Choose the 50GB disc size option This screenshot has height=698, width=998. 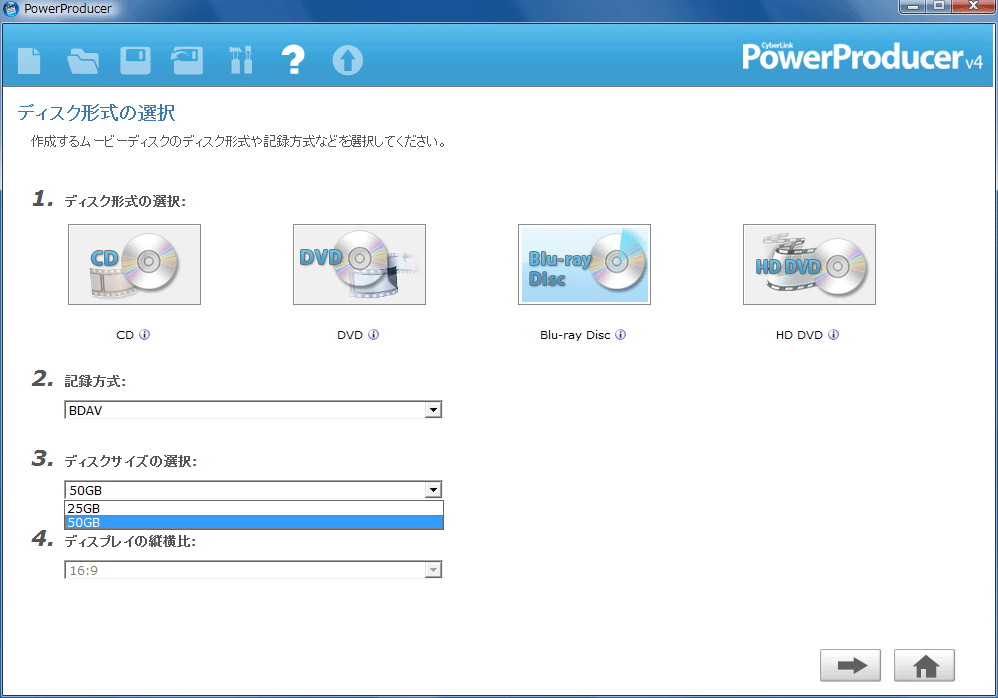[x=253, y=522]
